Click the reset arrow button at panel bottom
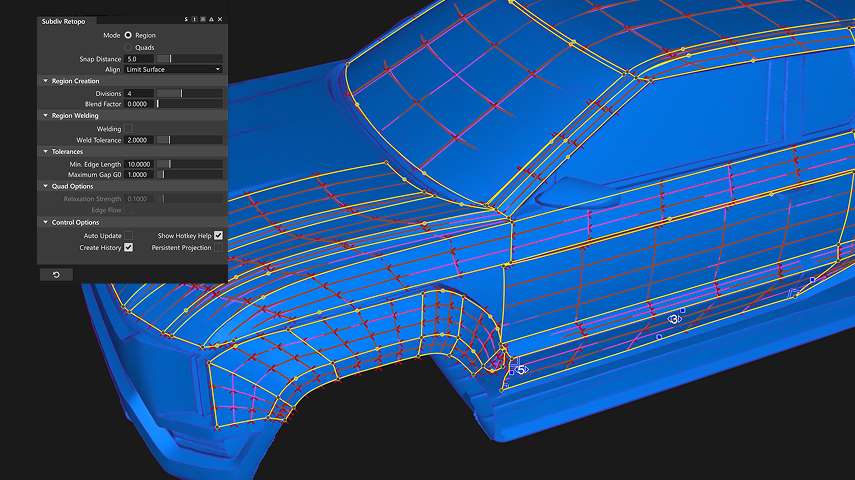855x480 pixels. [x=56, y=274]
